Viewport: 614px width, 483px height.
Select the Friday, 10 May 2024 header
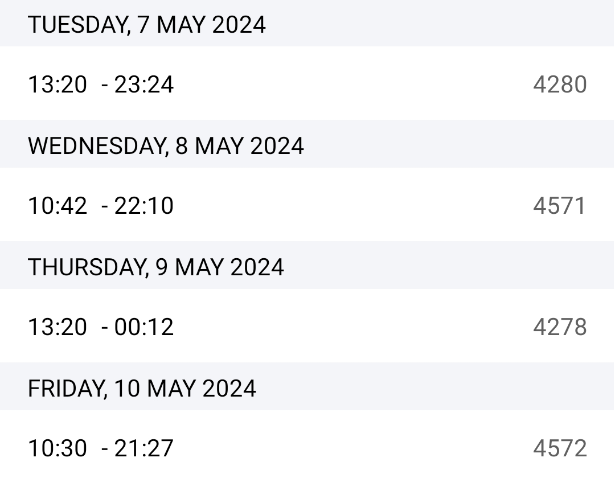pos(142,388)
